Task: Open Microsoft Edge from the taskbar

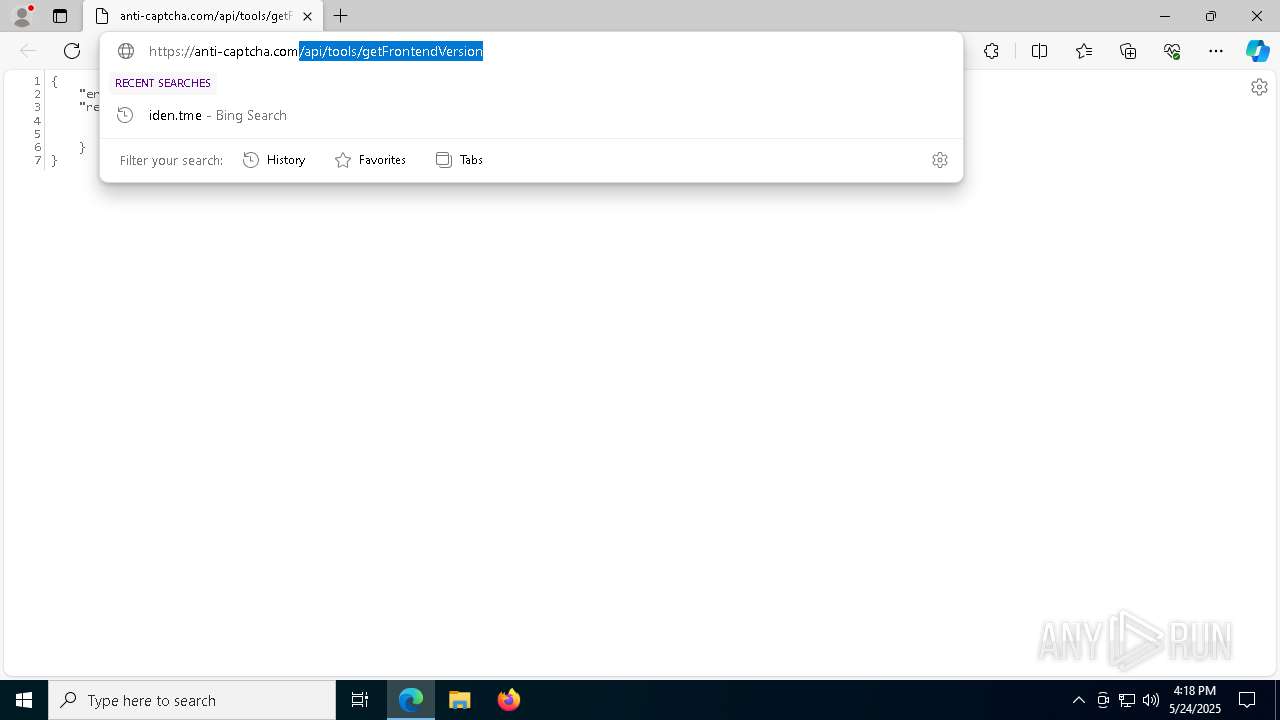Action: [411, 700]
